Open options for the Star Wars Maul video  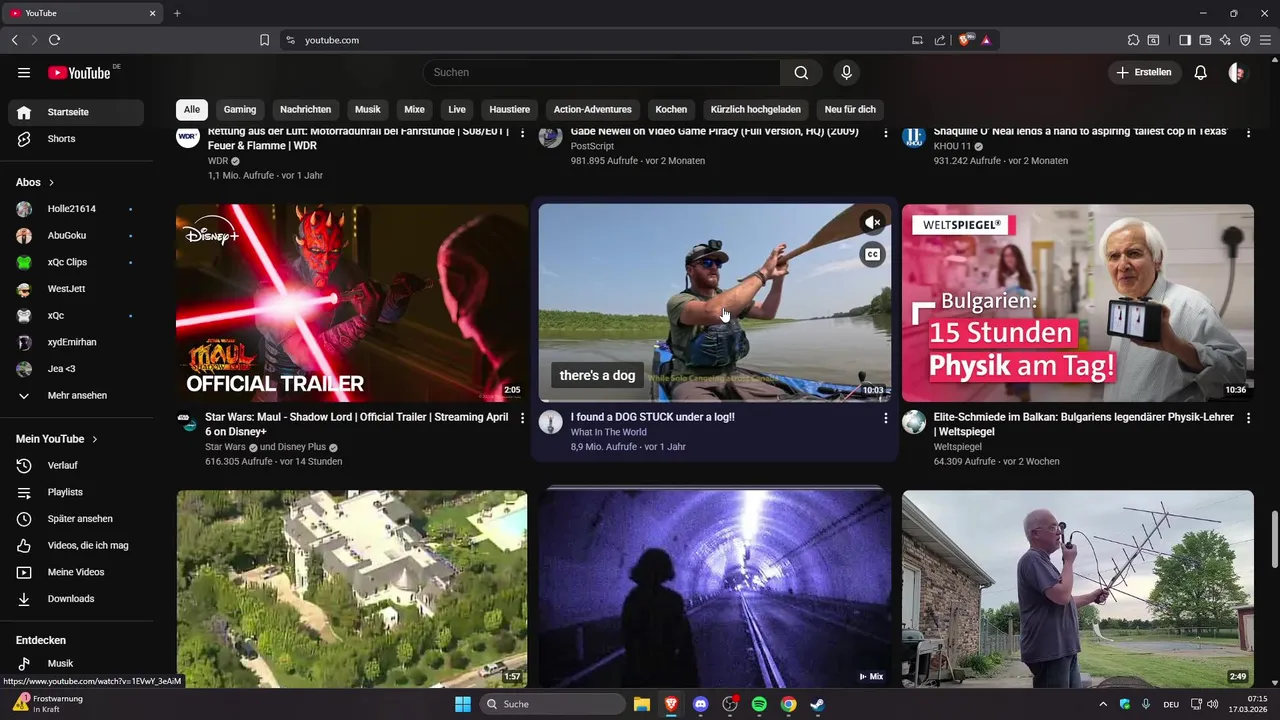tap(522, 418)
